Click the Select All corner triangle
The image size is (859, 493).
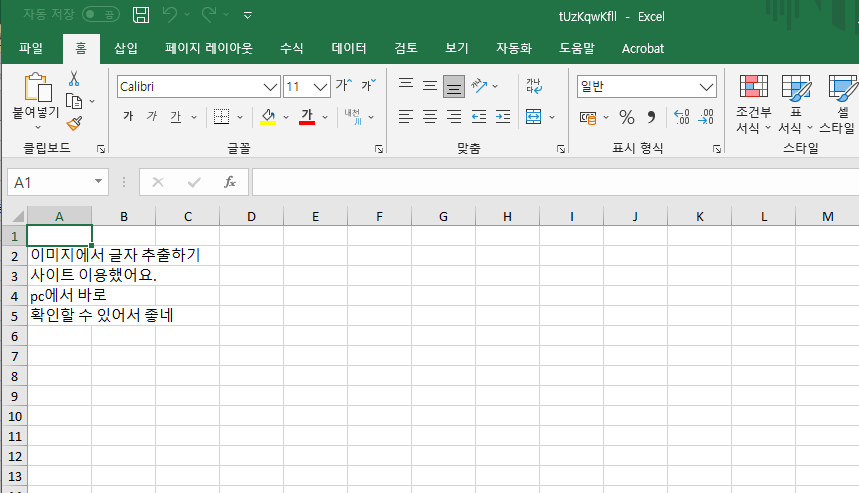(x=18, y=216)
